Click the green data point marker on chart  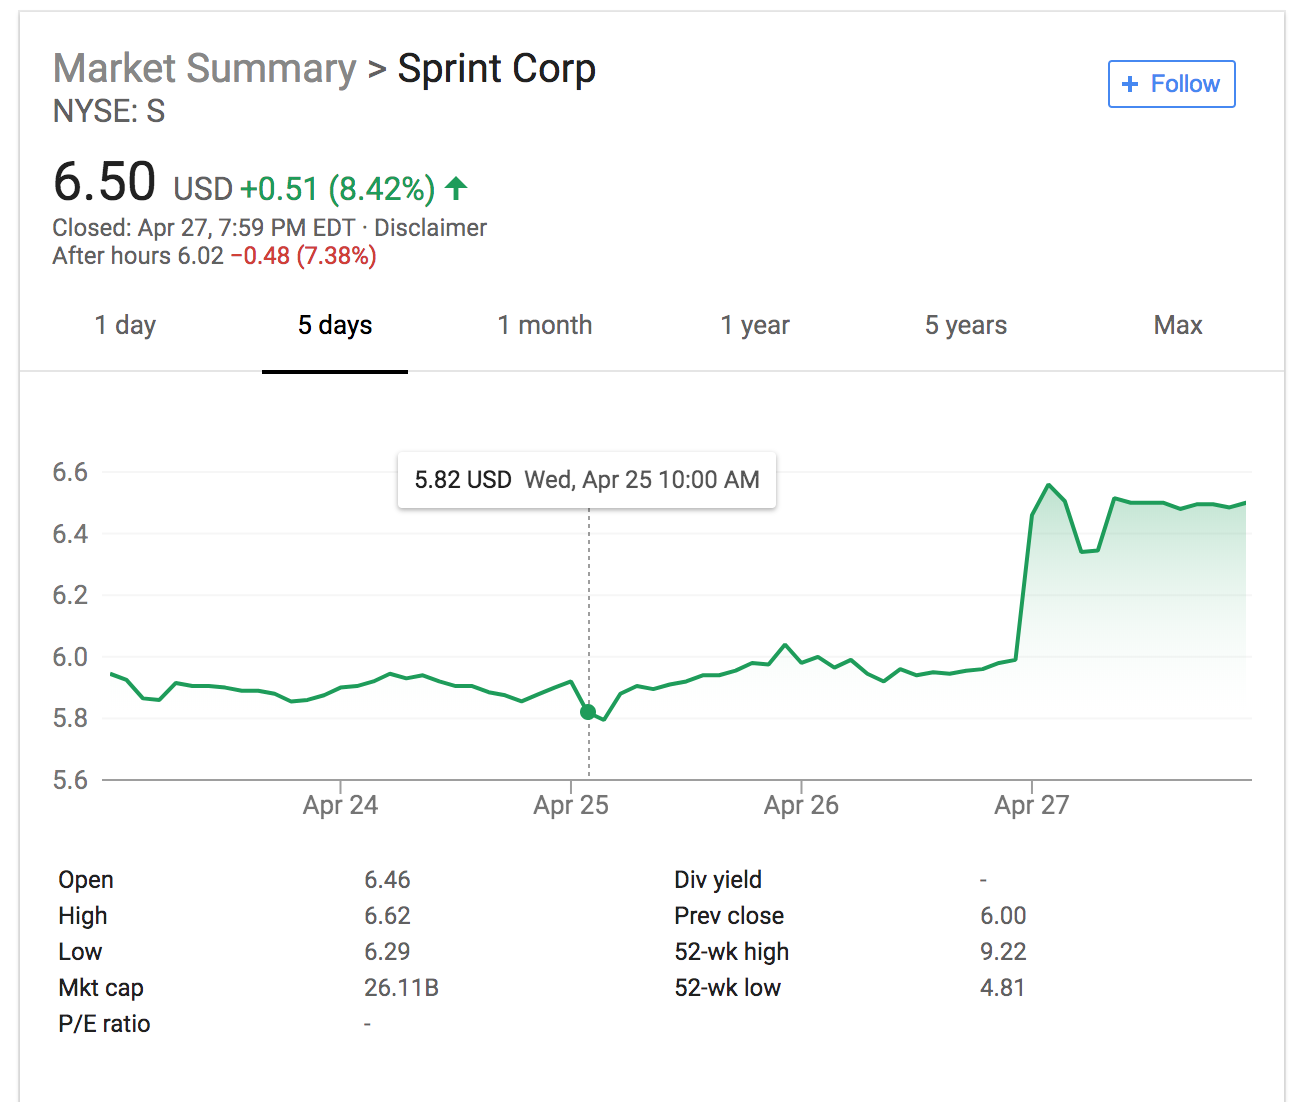click(x=588, y=712)
